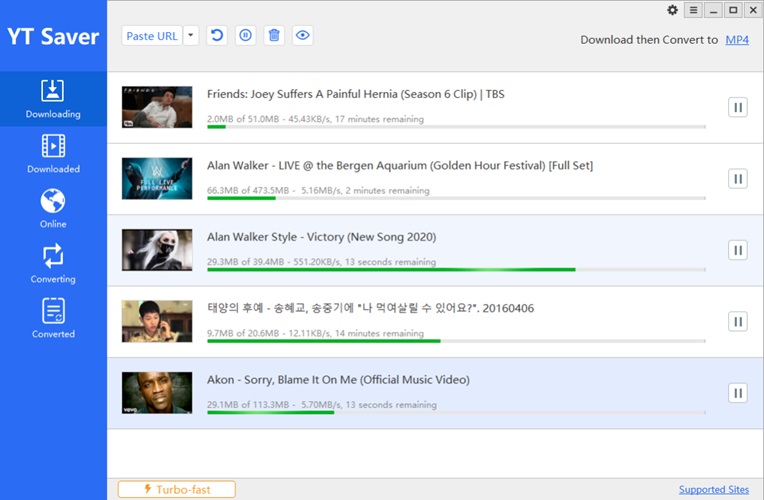The width and height of the screenshot is (764, 500).
Task: Click the resume all downloads icon
Action: pos(217,36)
